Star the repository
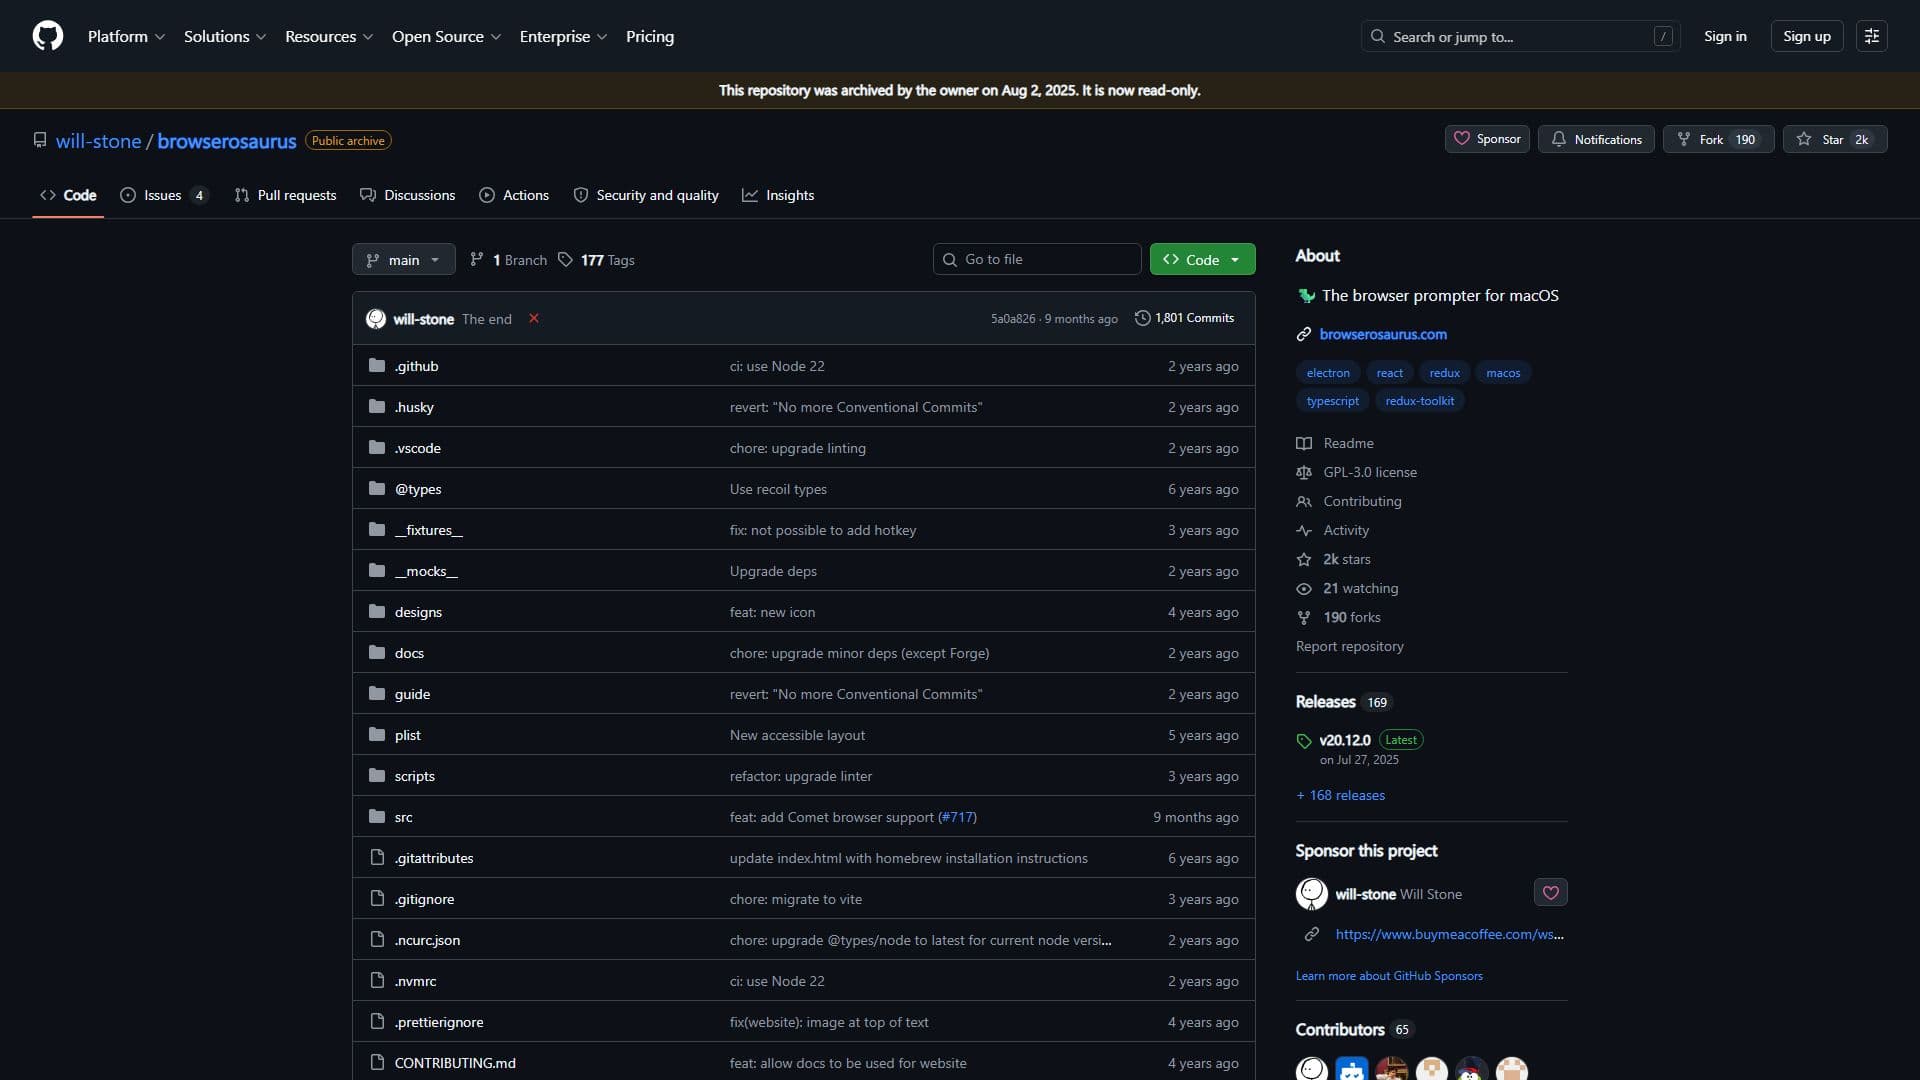1920x1080 pixels. [x=1834, y=139]
